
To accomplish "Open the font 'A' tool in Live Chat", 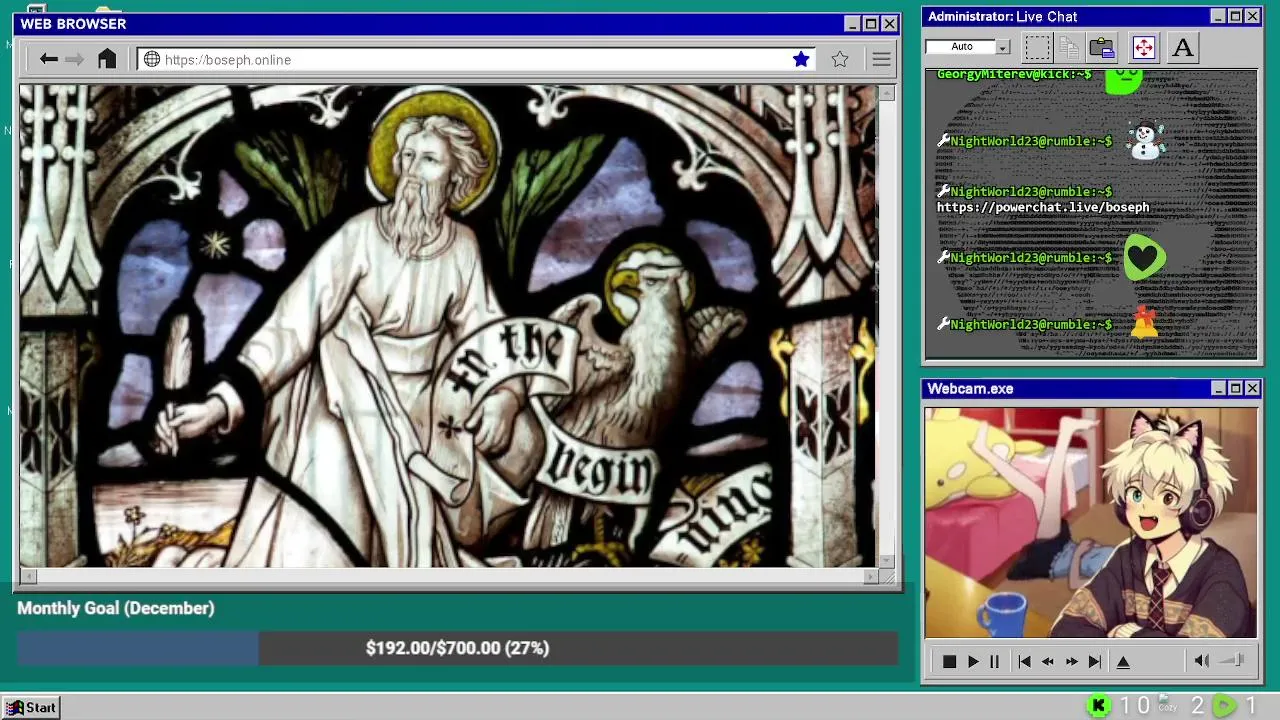I will pos(1183,47).
